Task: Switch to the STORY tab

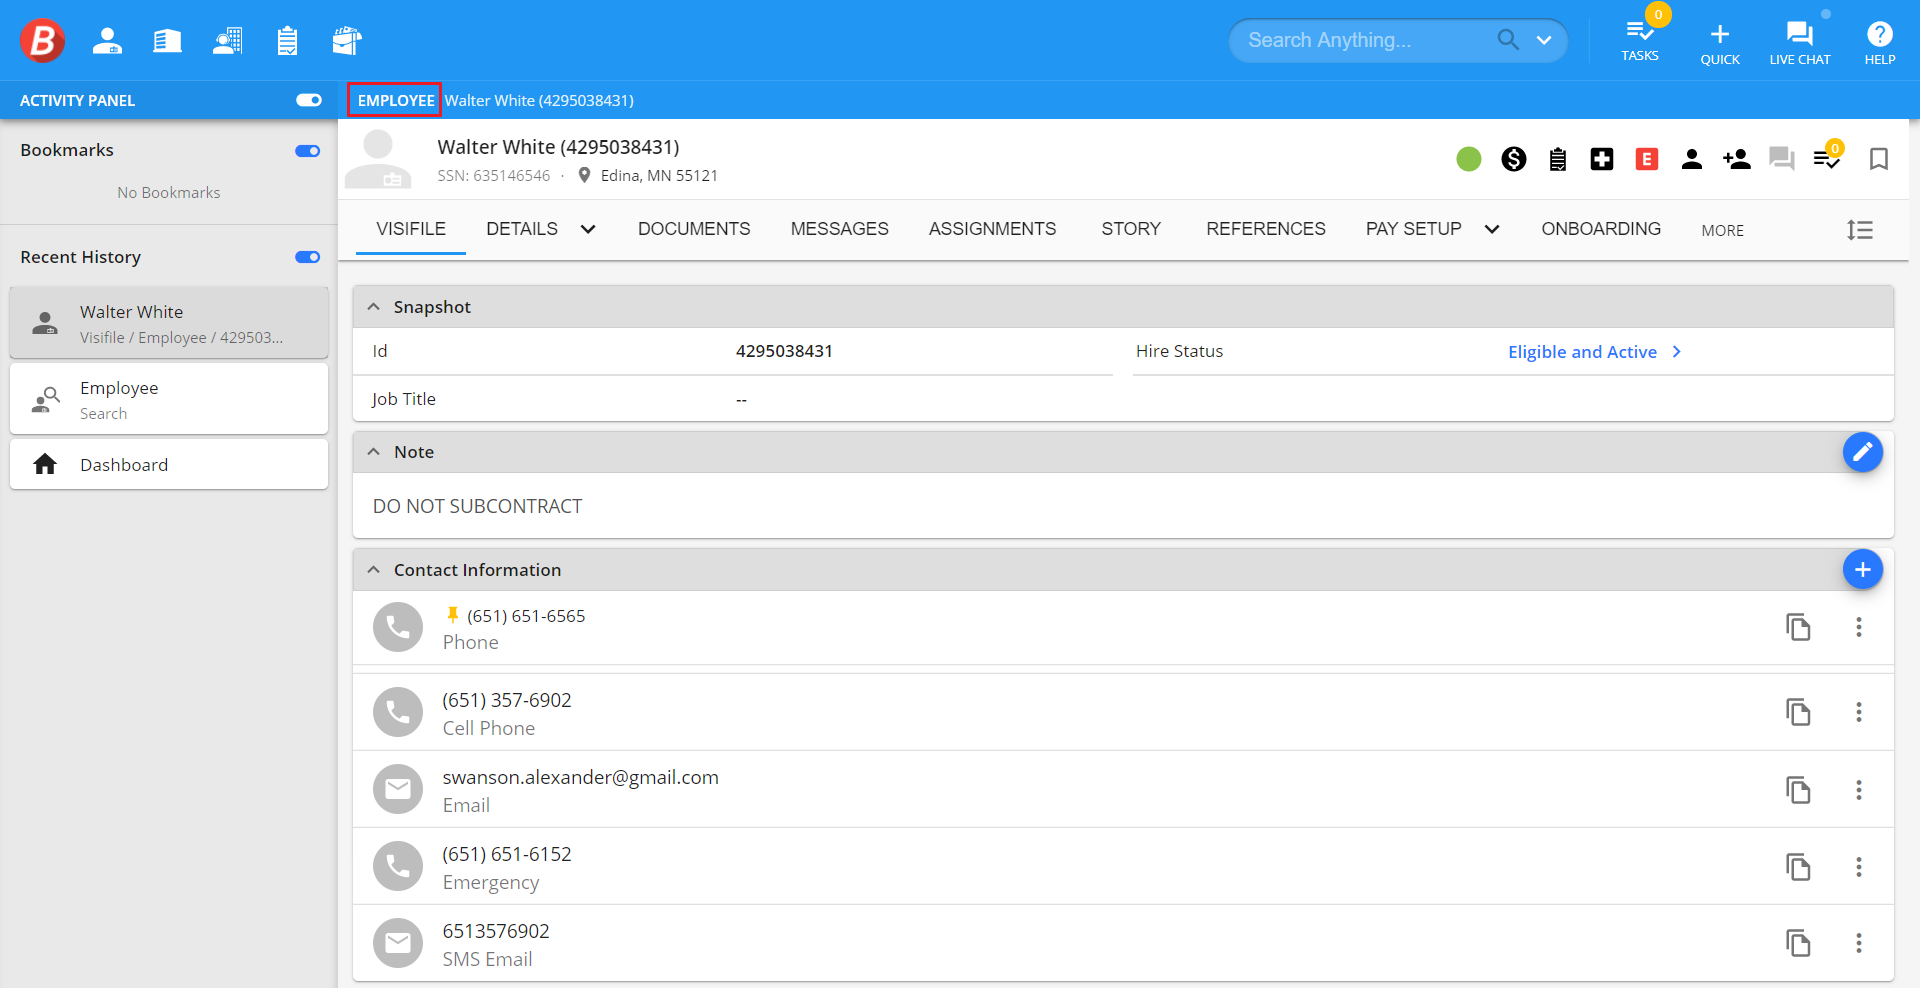Action: point(1131,229)
